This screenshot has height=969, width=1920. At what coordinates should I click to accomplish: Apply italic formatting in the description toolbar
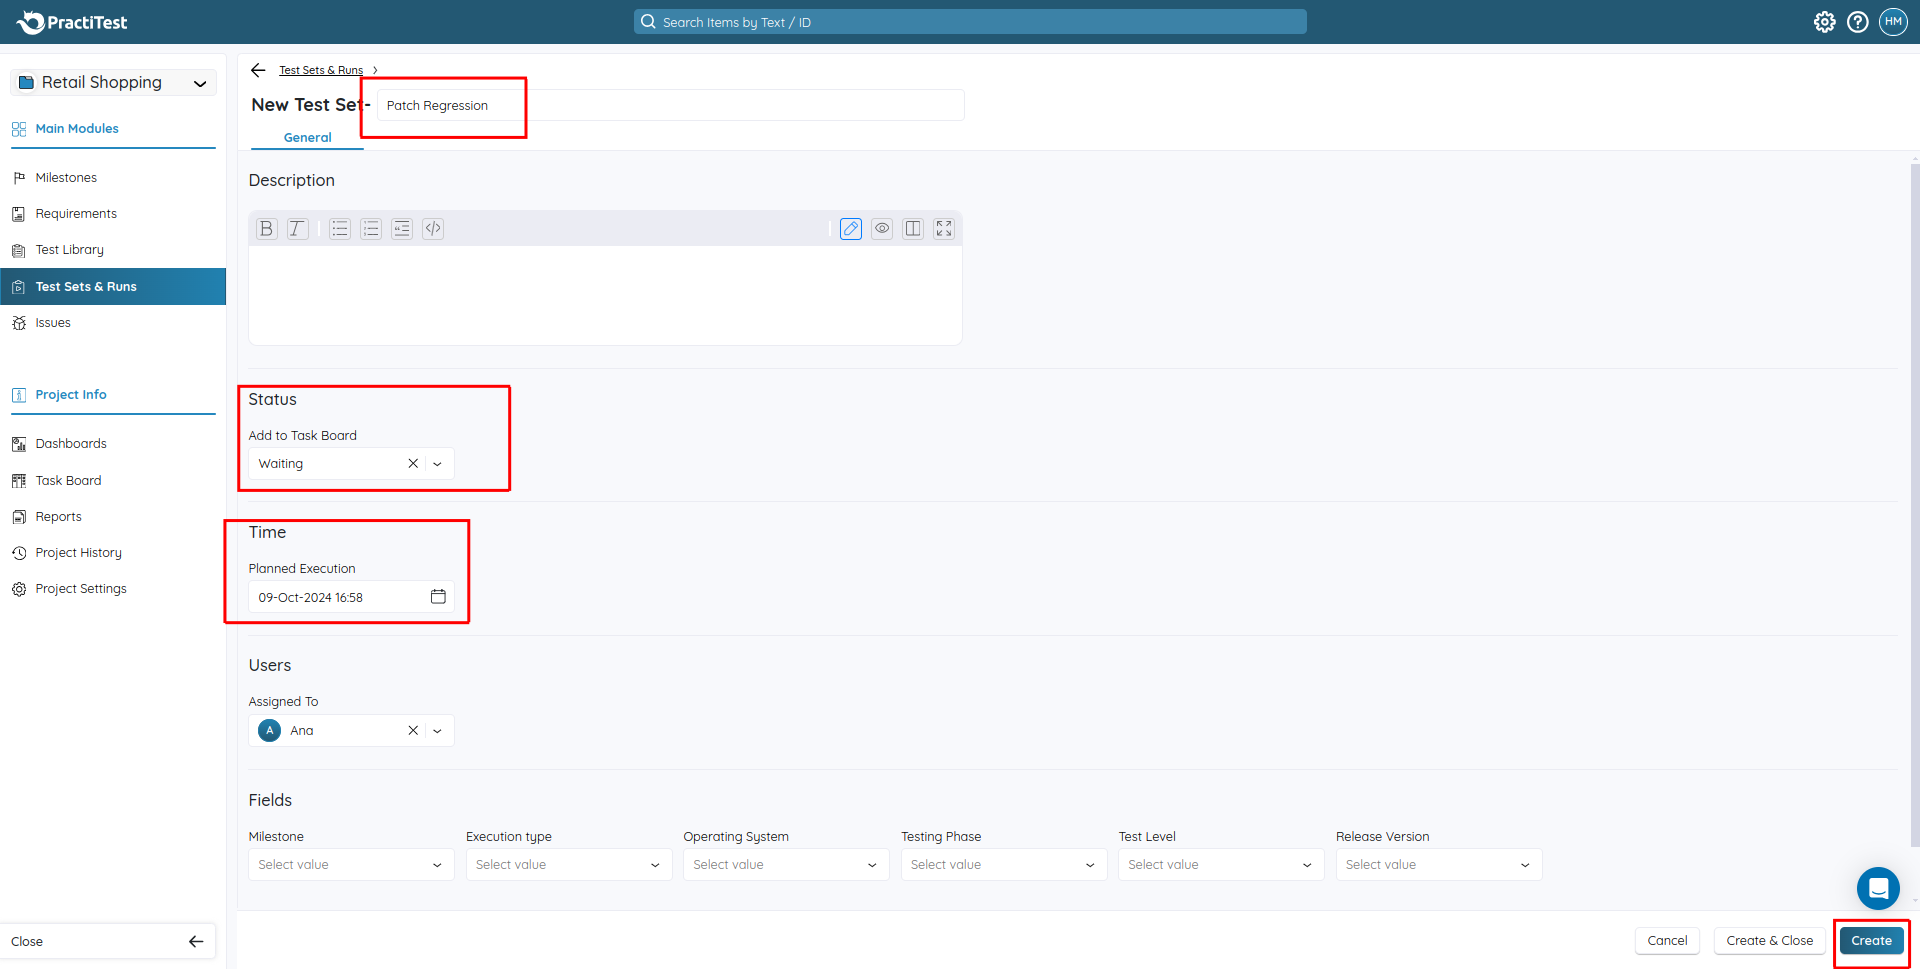[x=297, y=229]
